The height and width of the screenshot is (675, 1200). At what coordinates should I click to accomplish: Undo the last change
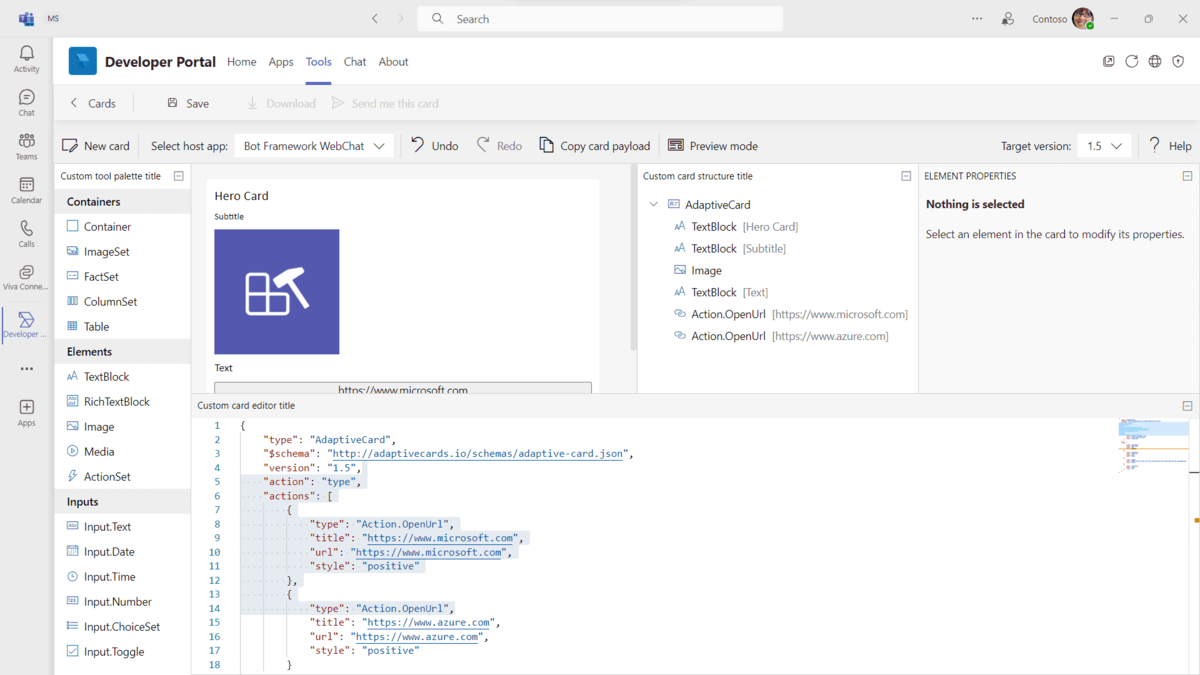coord(433,145)
